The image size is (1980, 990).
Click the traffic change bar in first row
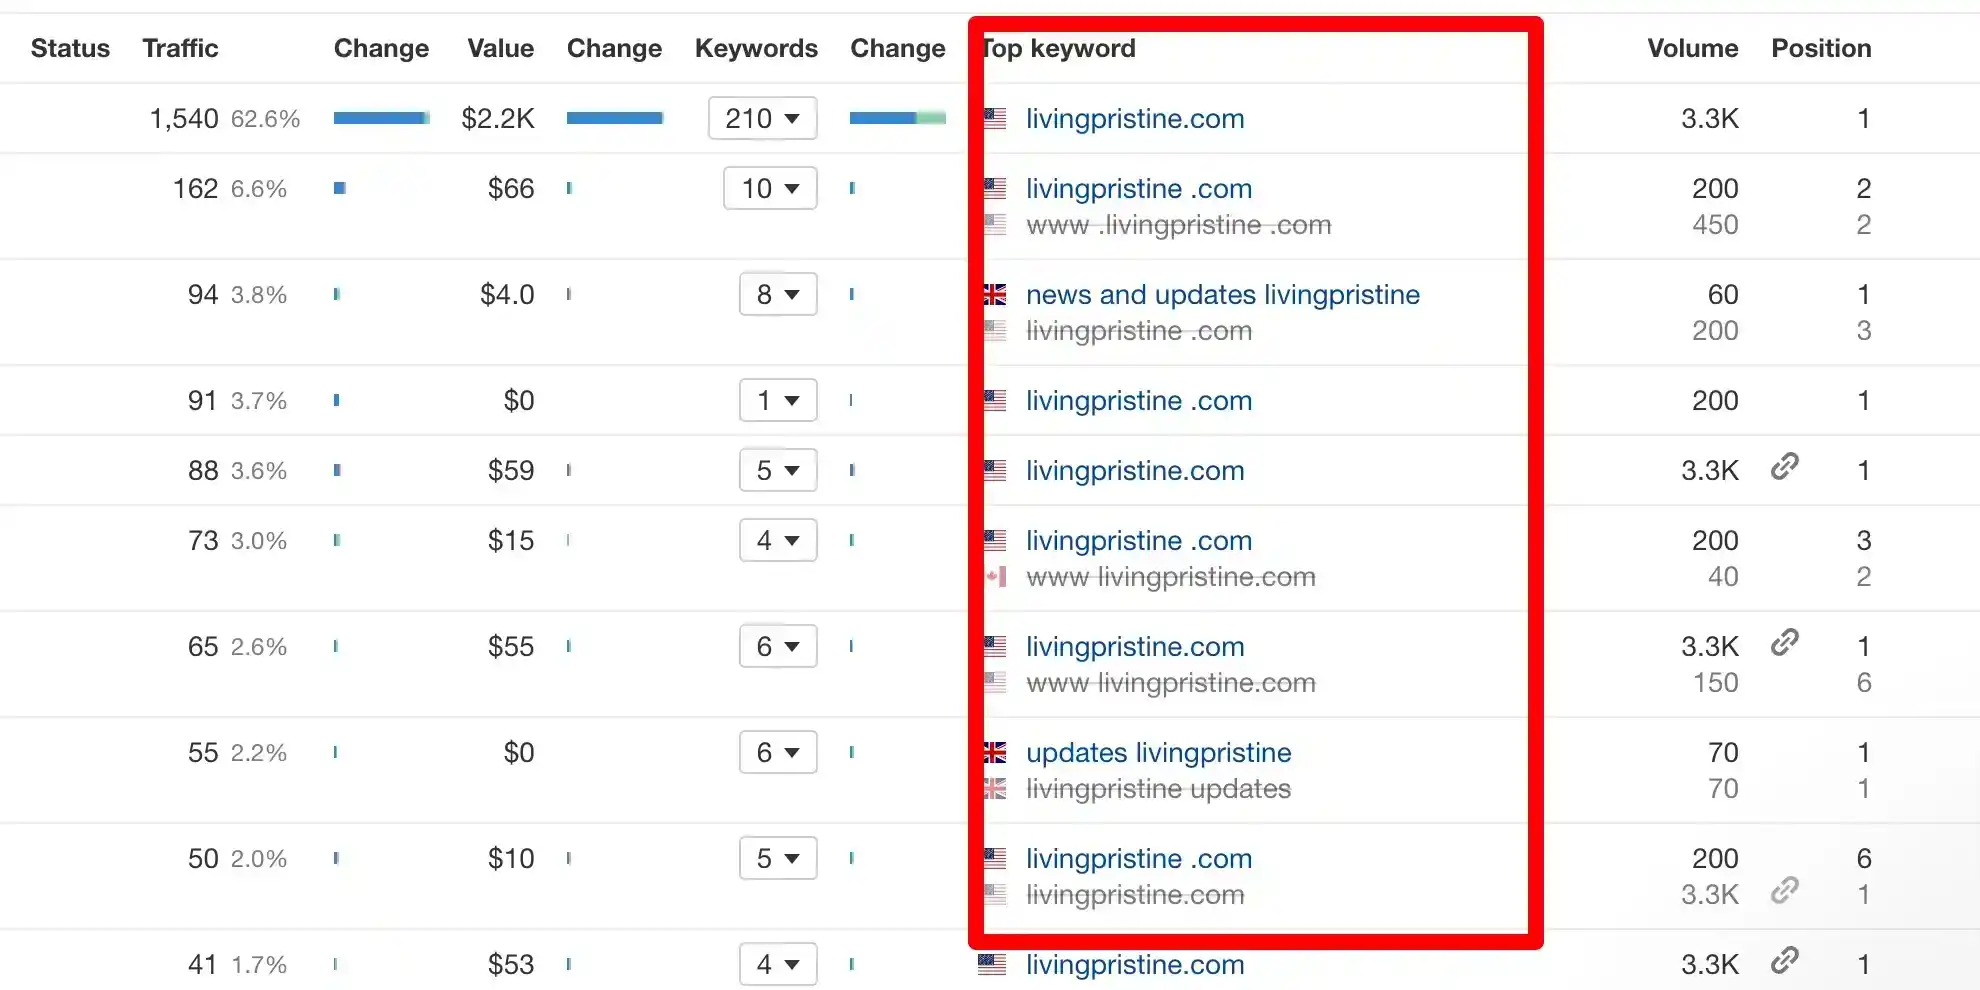pyautogui.click(x=381, y=118)
